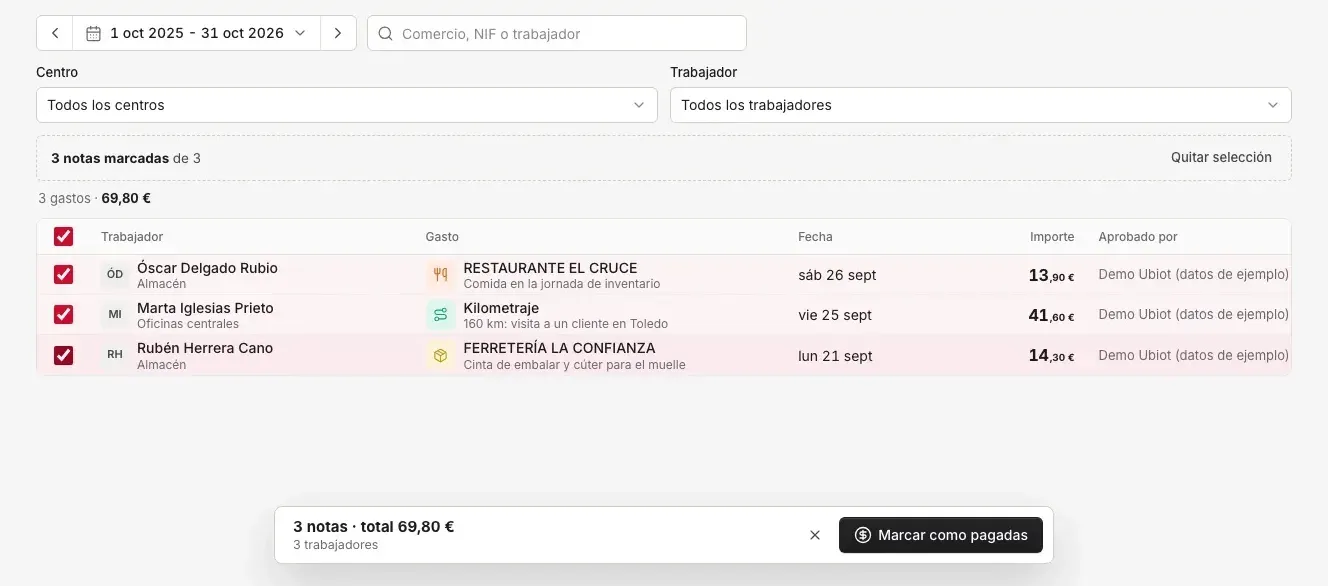Dismiss the bottom action bar with X

coord(815,535)
